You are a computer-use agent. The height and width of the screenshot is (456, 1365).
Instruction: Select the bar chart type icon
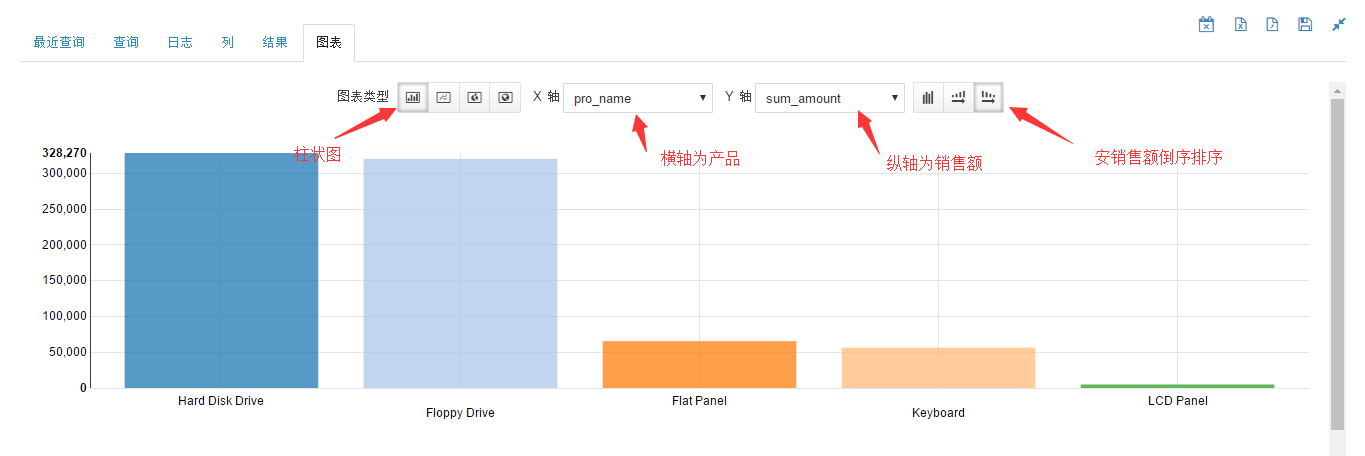[413, 97]
